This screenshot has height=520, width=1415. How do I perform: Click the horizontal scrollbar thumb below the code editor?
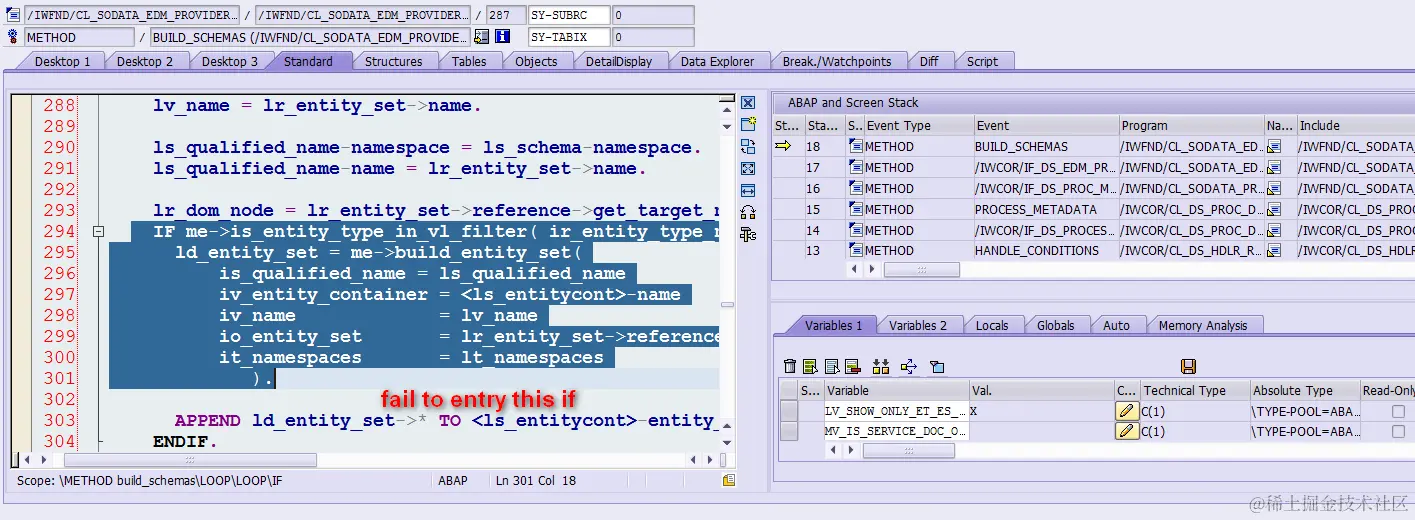190,460
